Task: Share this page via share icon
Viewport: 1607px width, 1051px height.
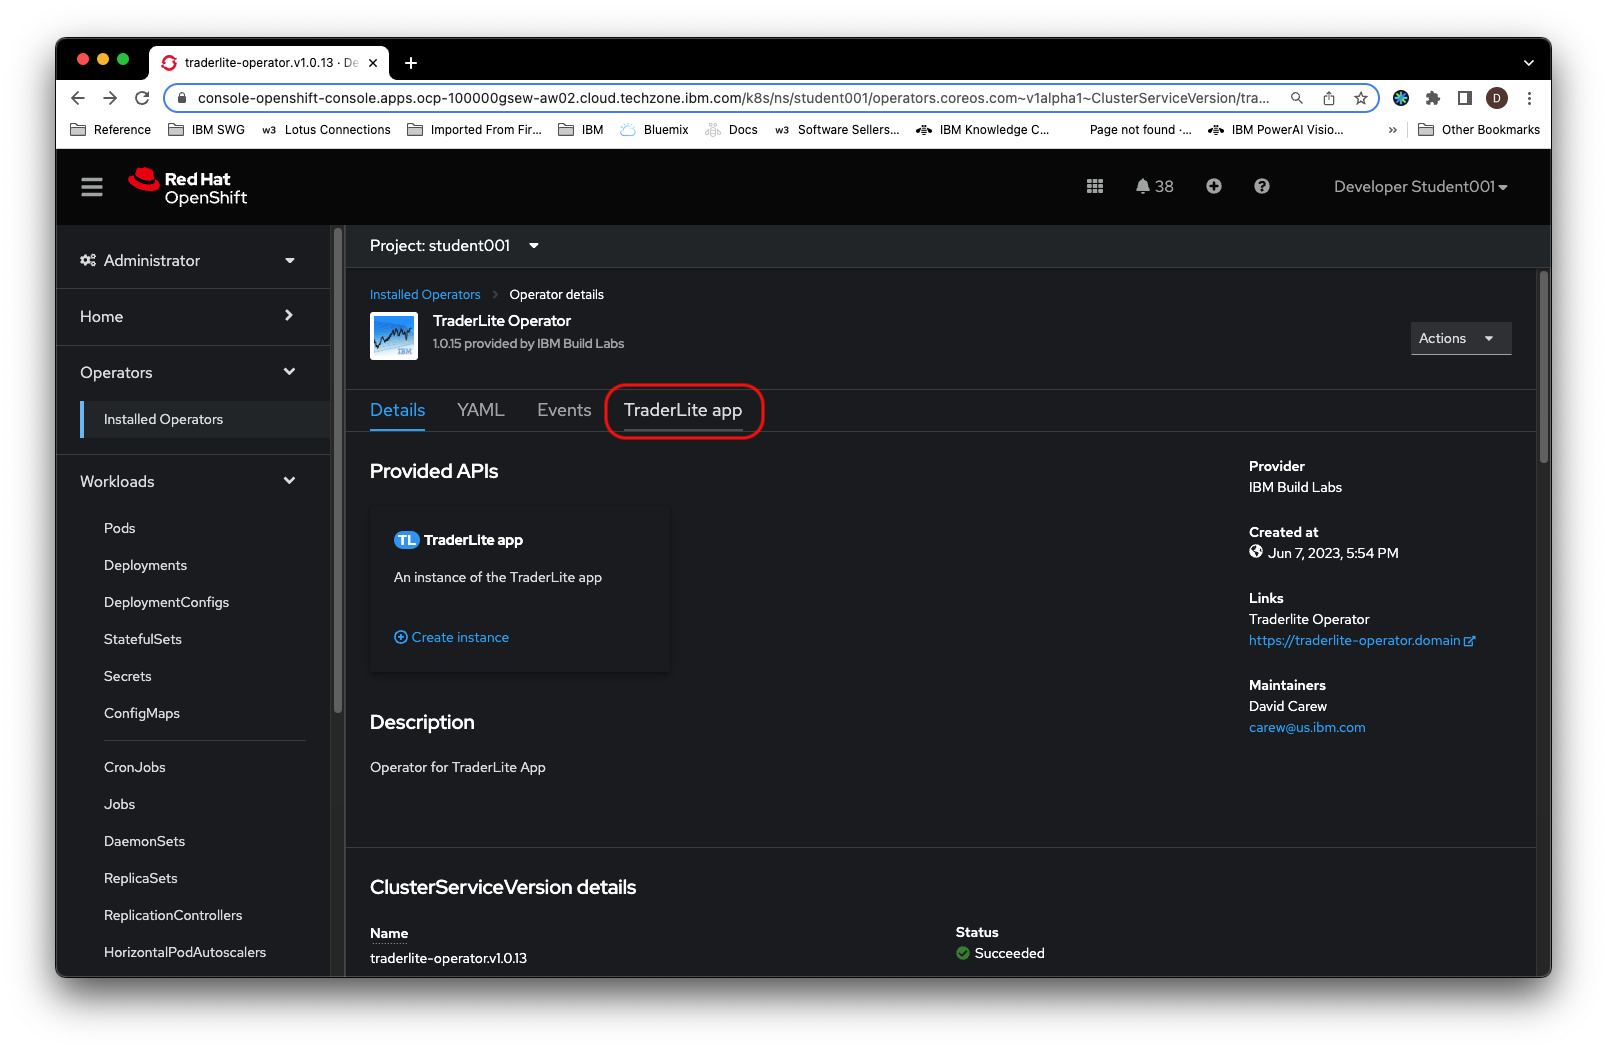Action: coord(1329,98)
